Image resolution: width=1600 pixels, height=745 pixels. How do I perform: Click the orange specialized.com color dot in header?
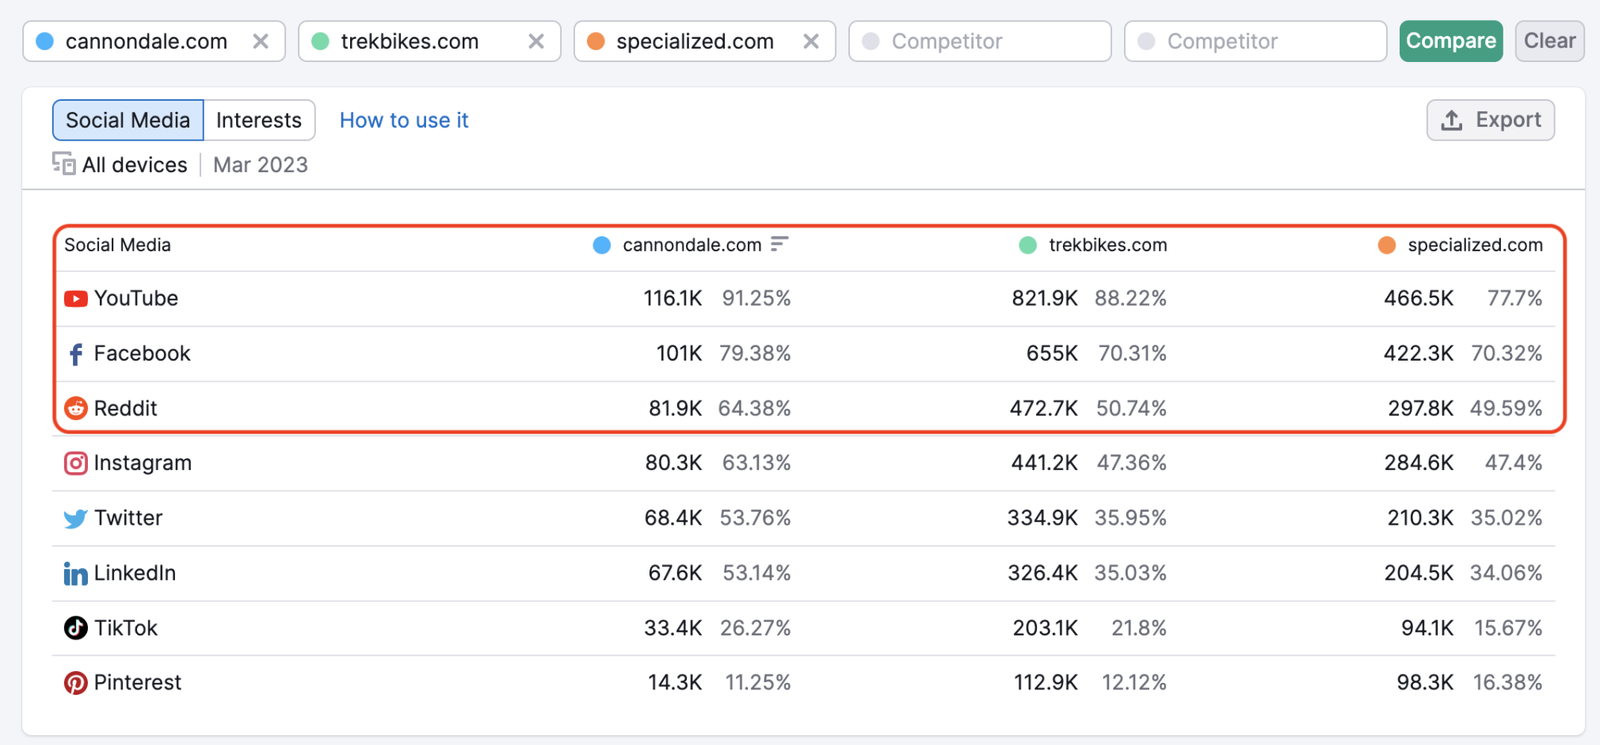pos(1387,245)
